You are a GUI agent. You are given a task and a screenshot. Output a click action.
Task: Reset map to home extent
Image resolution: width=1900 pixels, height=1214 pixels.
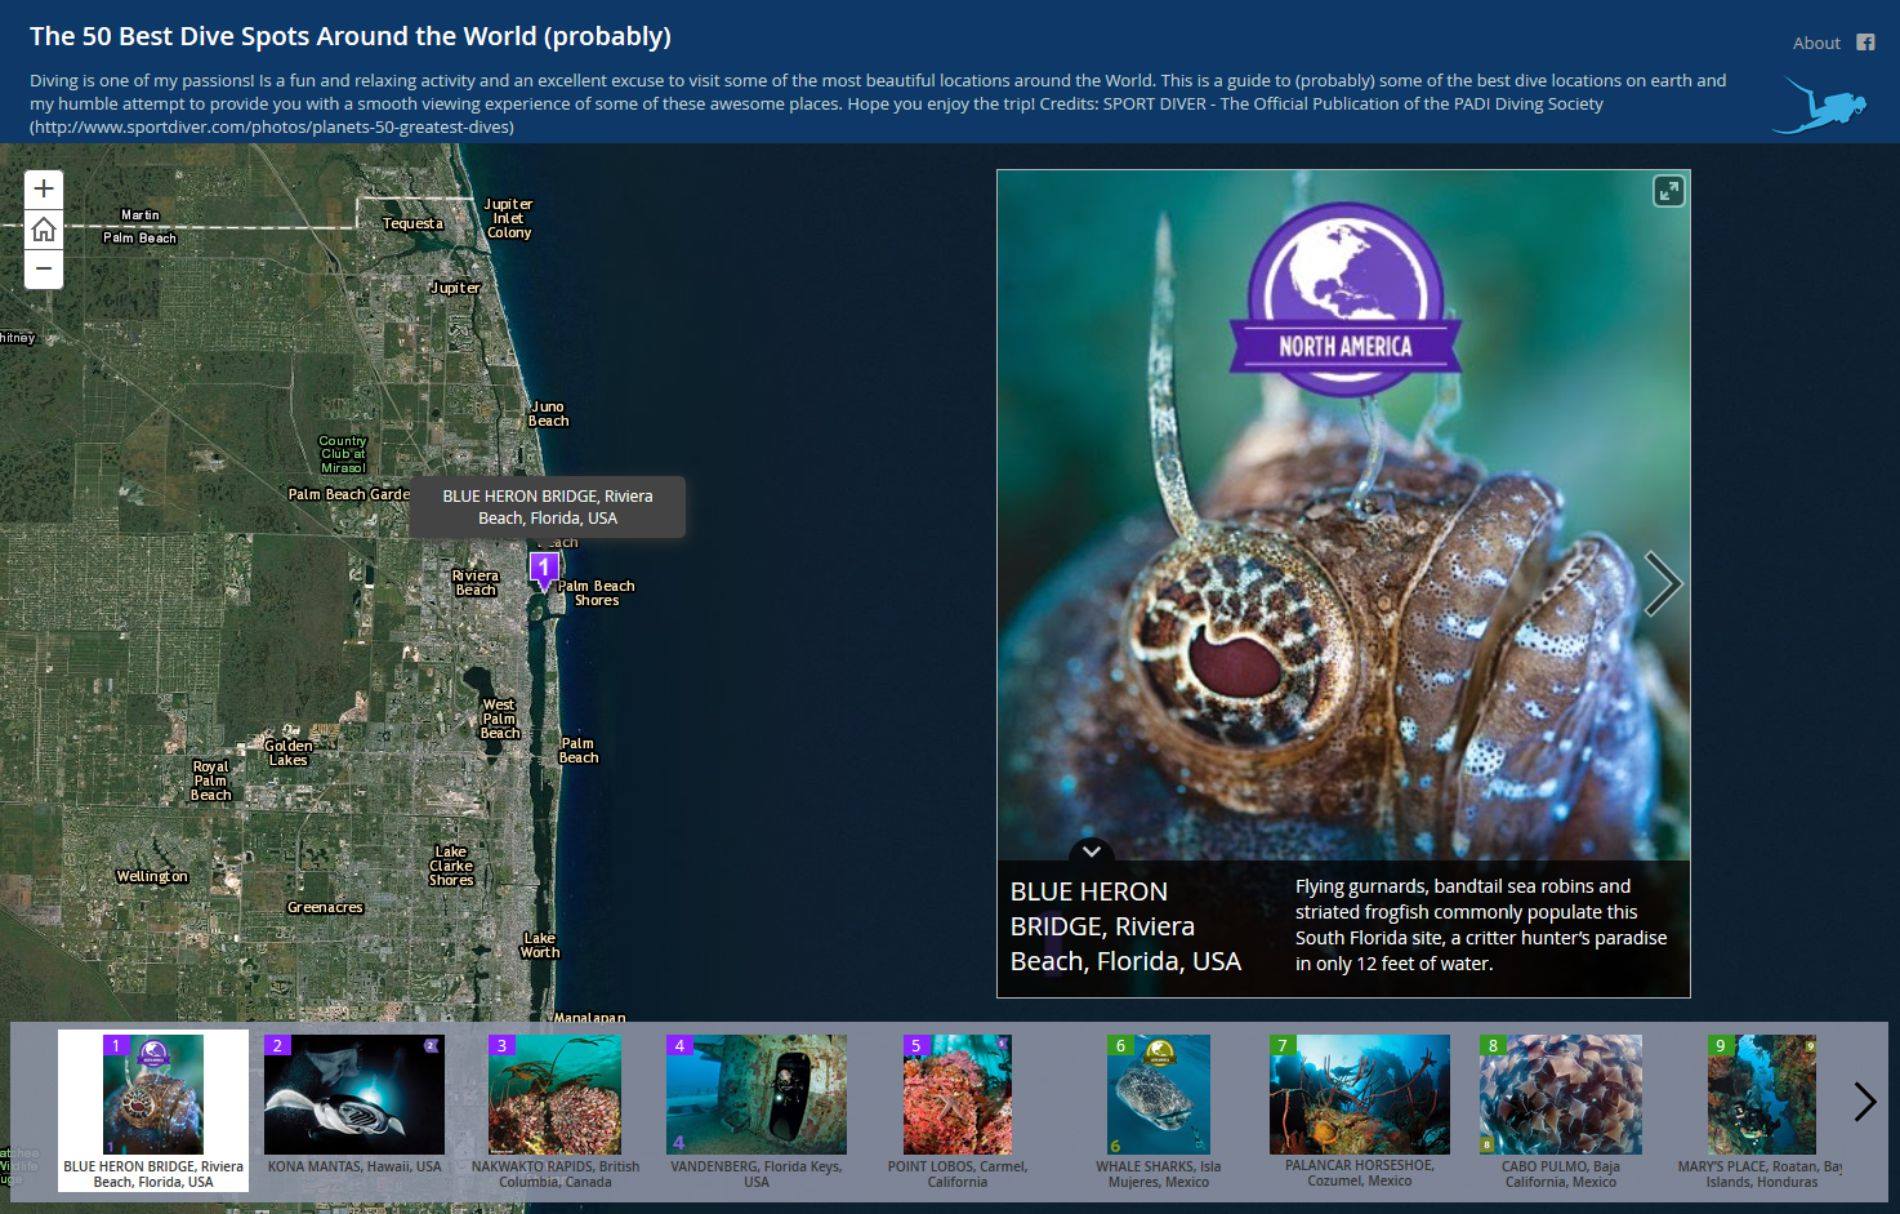tap(43, 229)
